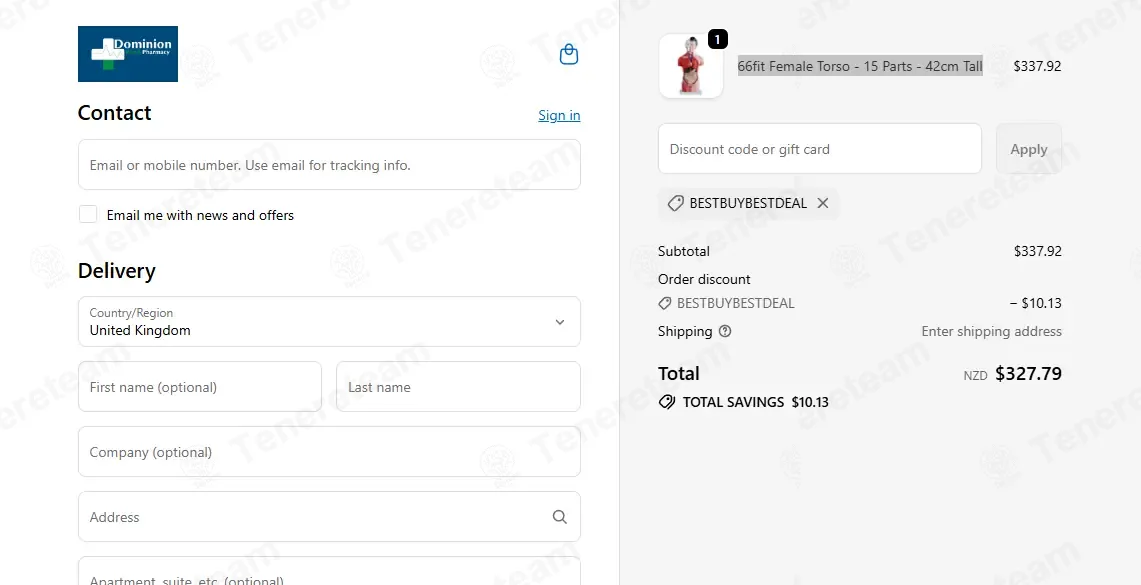Click the Sign in link
The height and width of the screenshot is (585, 1141).
[x=559, y=115]
